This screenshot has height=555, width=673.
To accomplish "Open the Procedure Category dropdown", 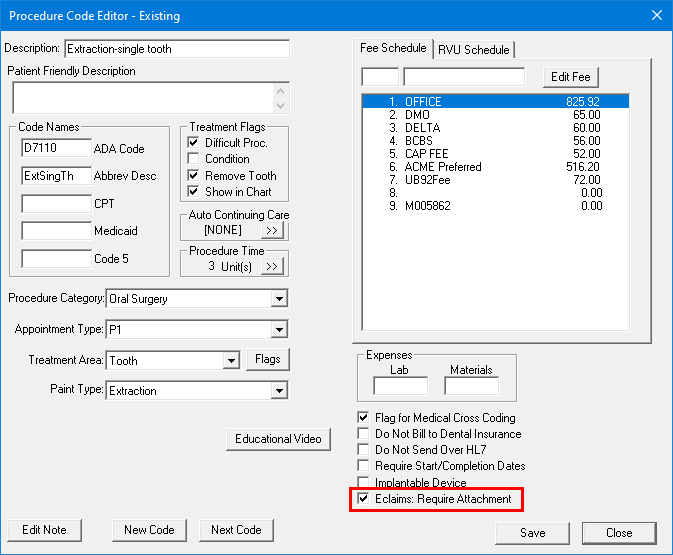I will (x=278, y=299).
